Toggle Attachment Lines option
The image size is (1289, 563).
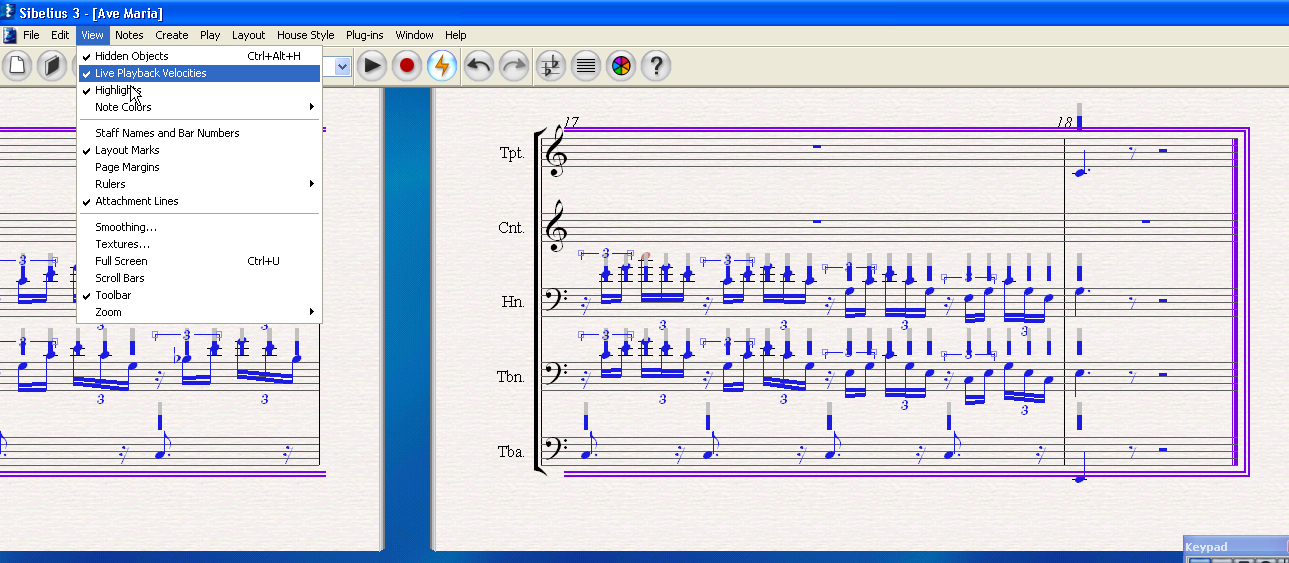(x=199, y=201)
